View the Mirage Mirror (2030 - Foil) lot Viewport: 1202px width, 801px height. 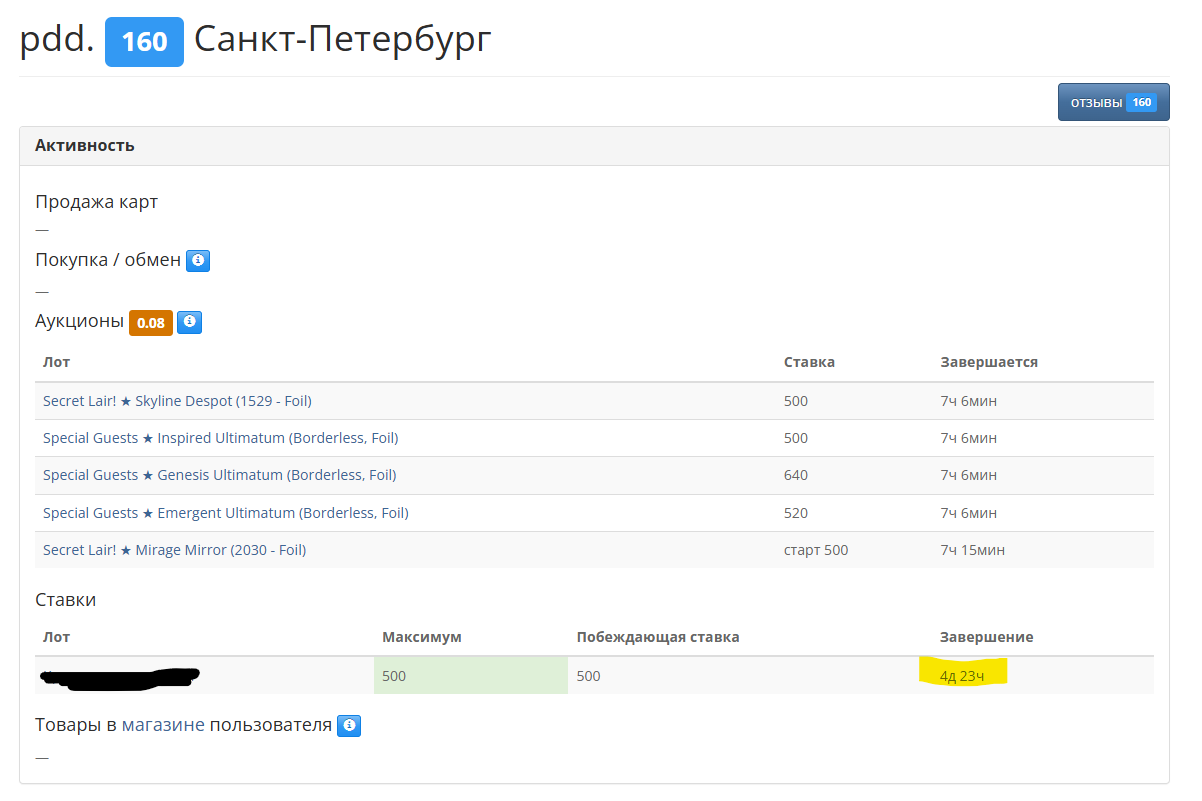click(174, 550)
